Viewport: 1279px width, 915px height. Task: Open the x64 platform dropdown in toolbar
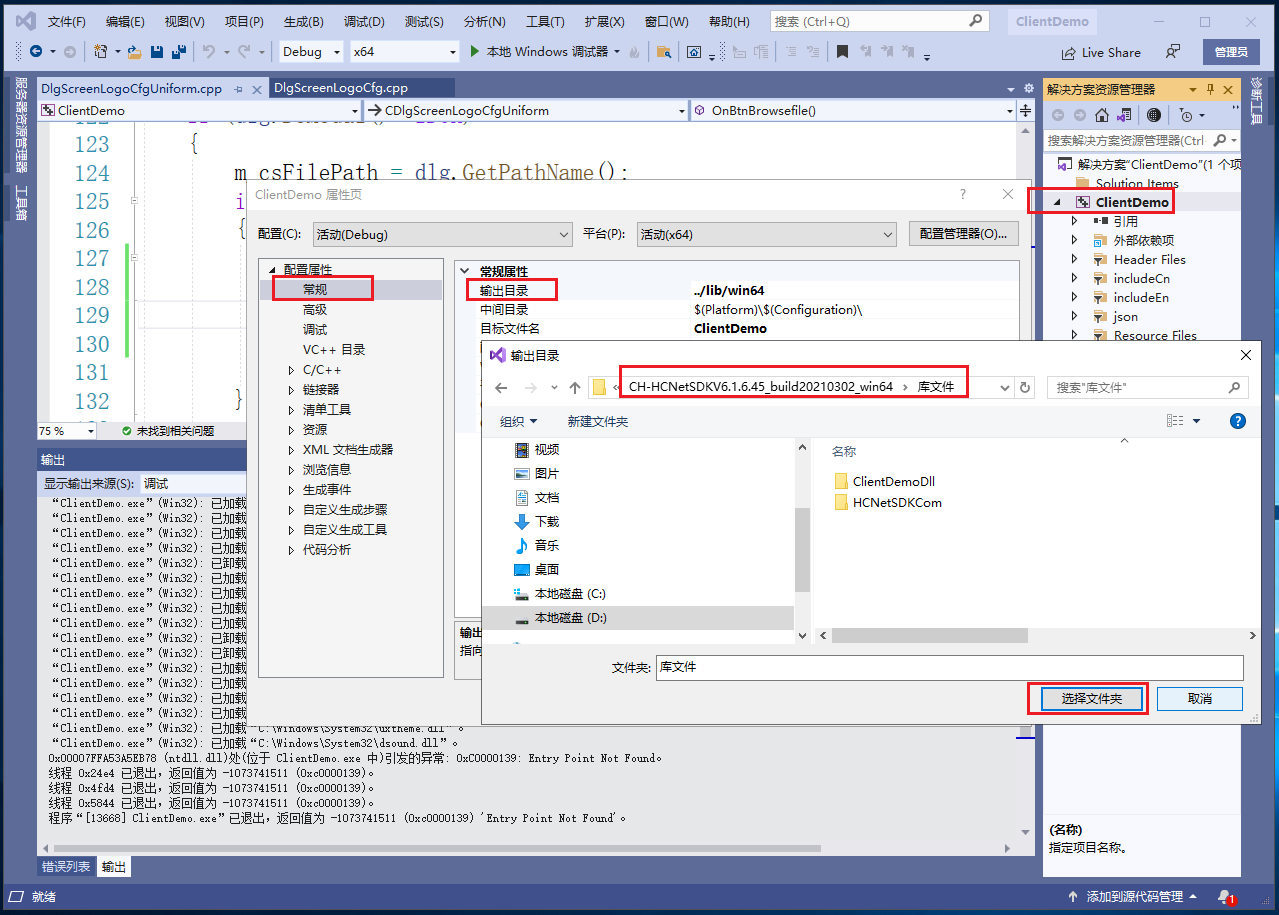[x=405, y=51]
